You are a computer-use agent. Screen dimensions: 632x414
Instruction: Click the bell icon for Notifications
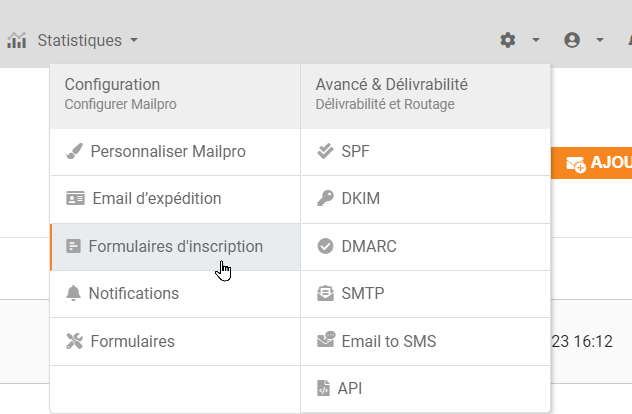click(x=73, y=293)
